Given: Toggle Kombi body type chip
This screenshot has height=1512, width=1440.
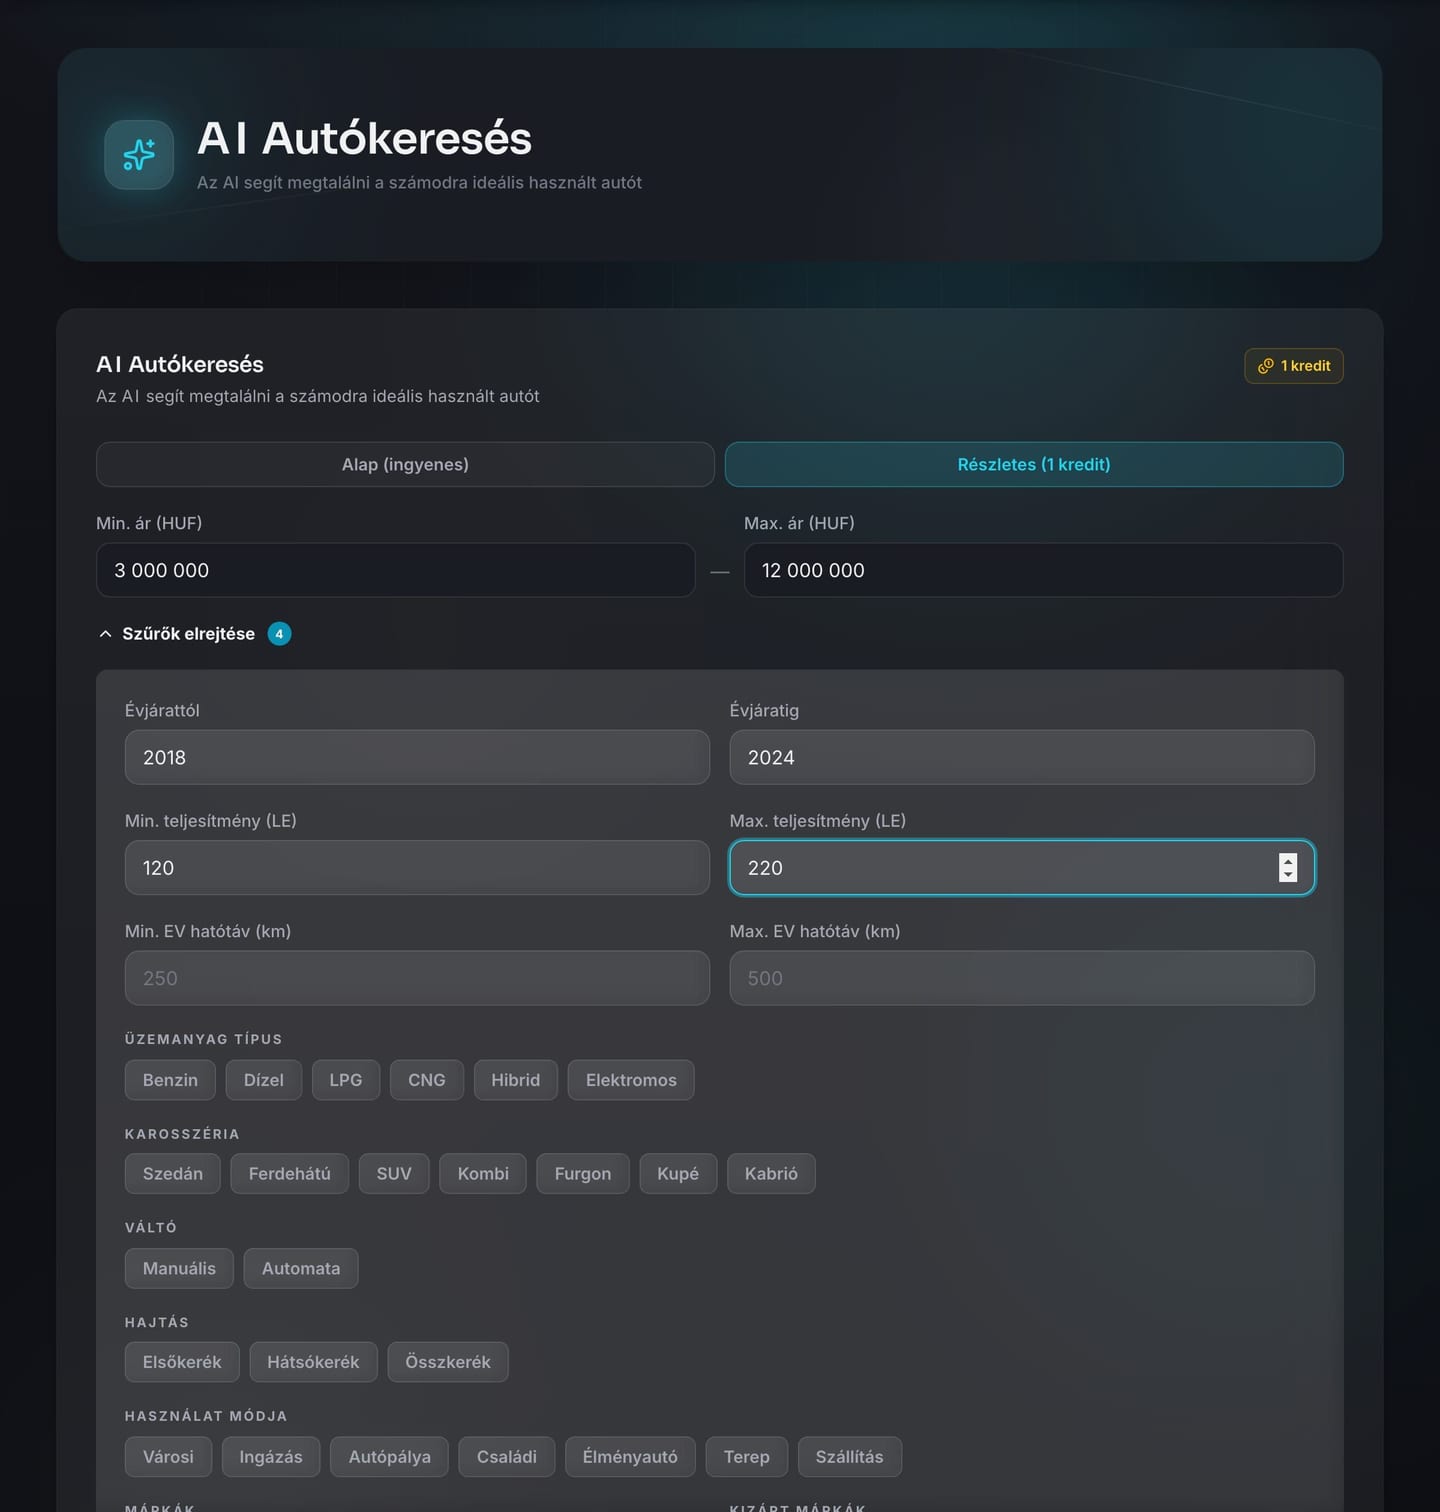Looking at the screenshot, I should [x=483, y=1173].
